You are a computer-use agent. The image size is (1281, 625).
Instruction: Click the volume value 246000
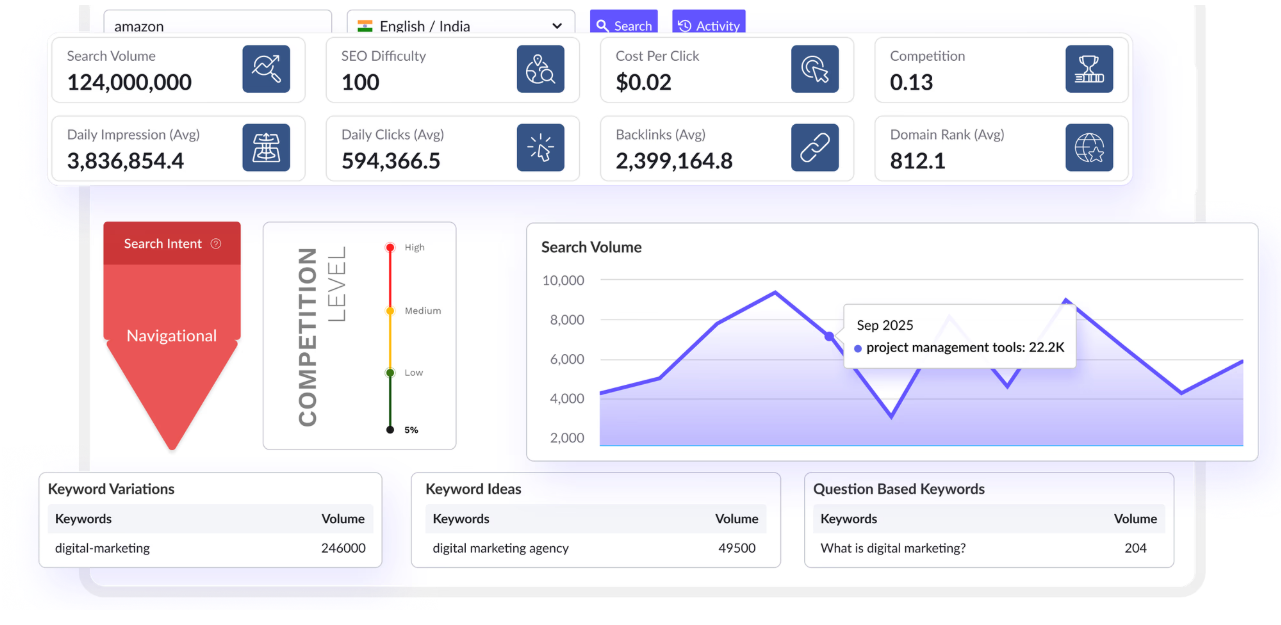pyautogui.click(x=343, y=548)
